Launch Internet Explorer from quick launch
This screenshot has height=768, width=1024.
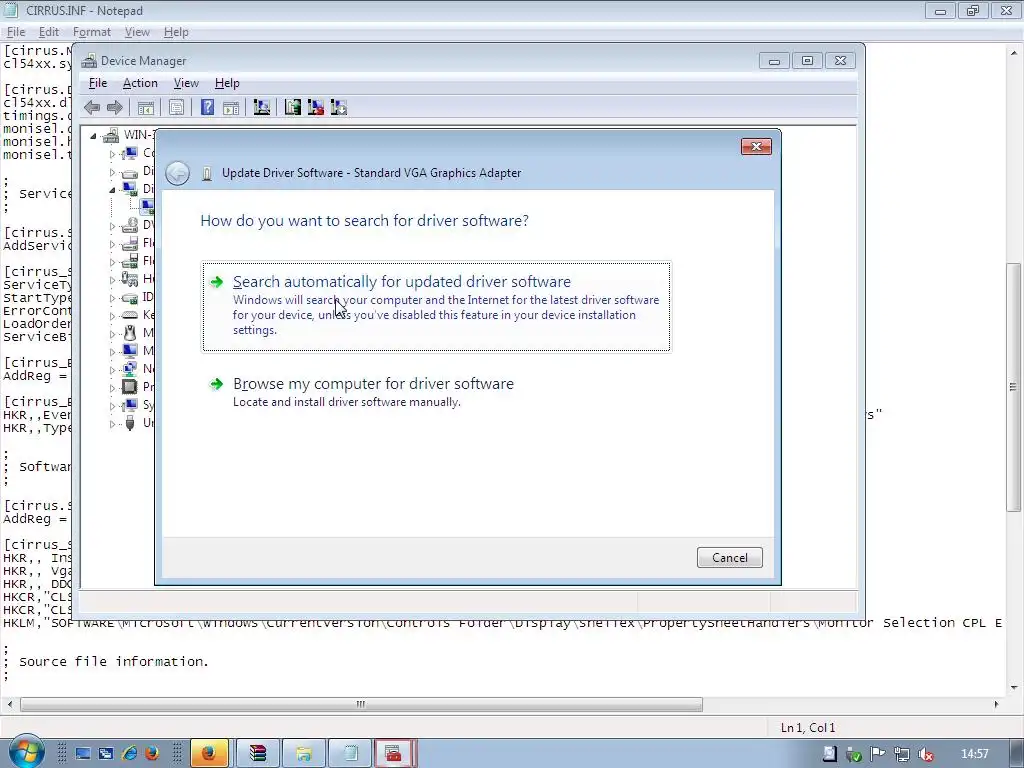point(129,754)
